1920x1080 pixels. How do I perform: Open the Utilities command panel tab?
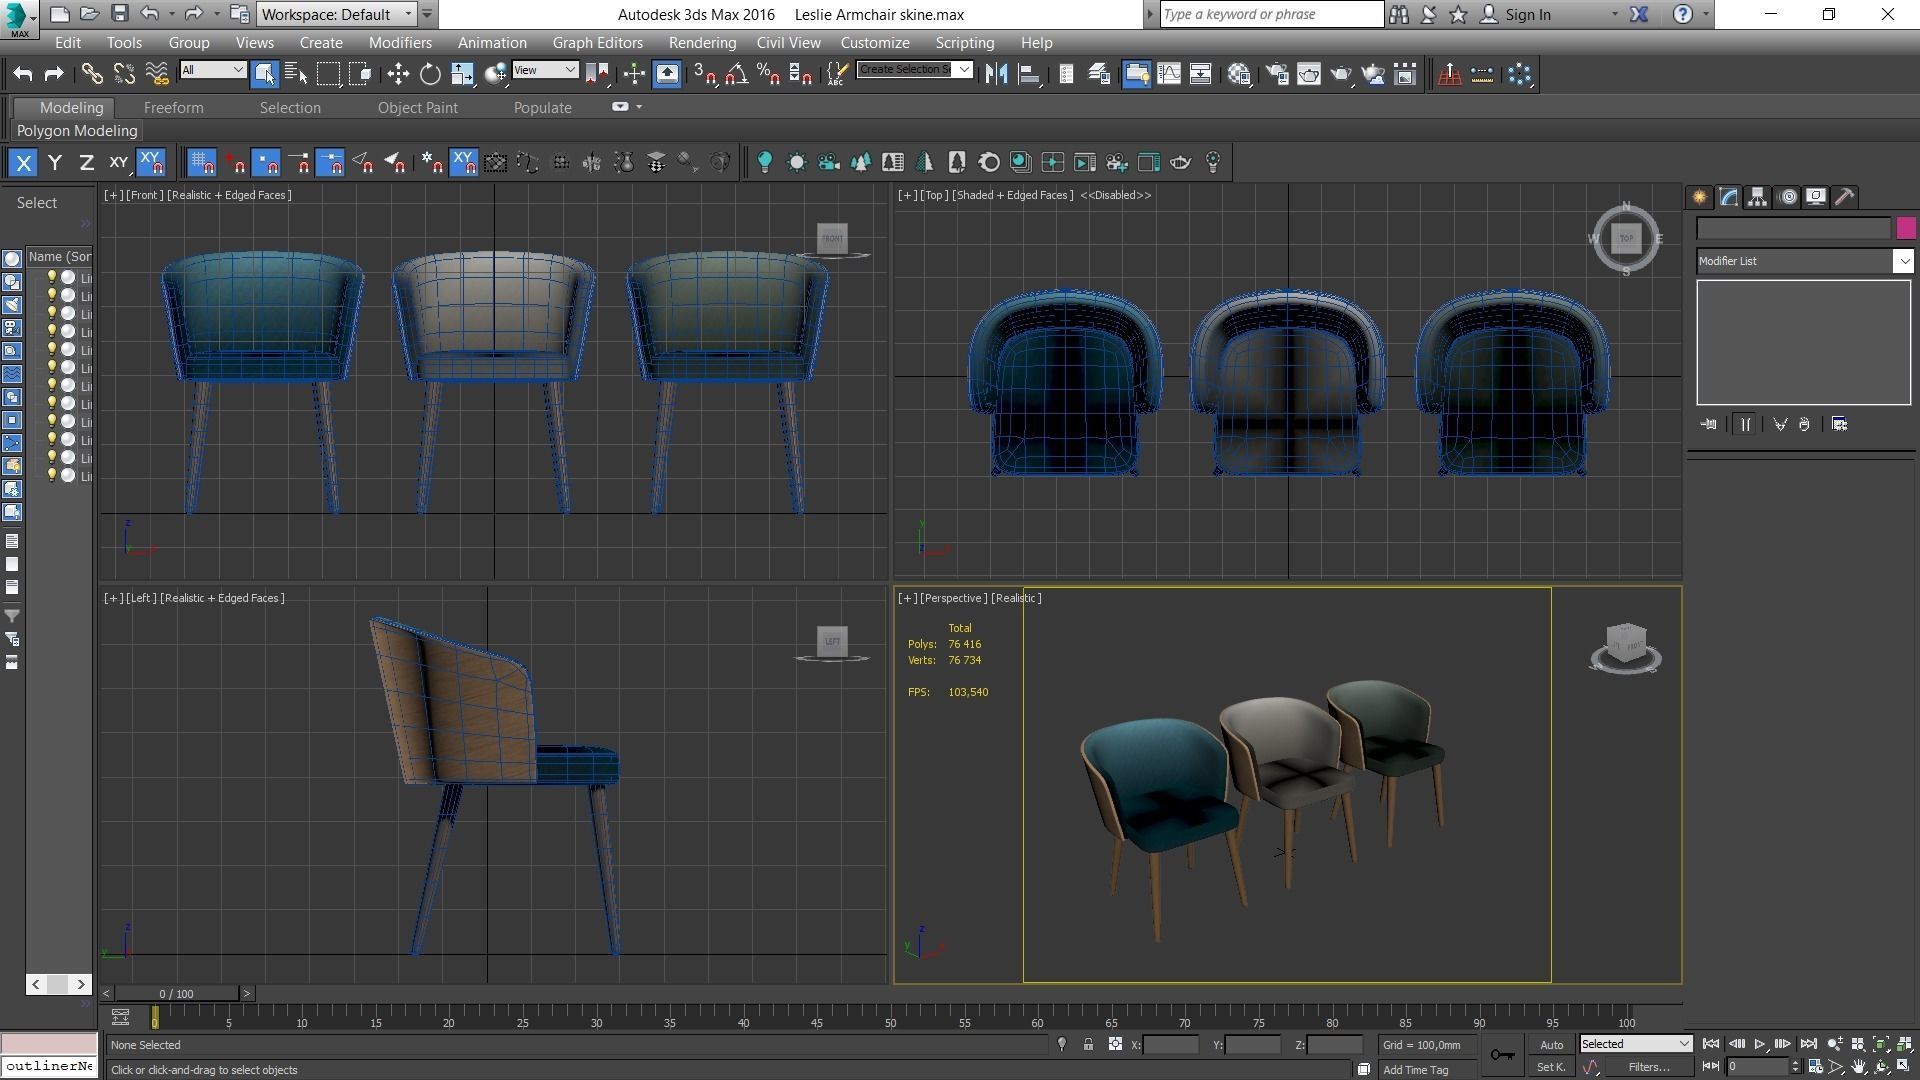click(x=1845, y=197)
